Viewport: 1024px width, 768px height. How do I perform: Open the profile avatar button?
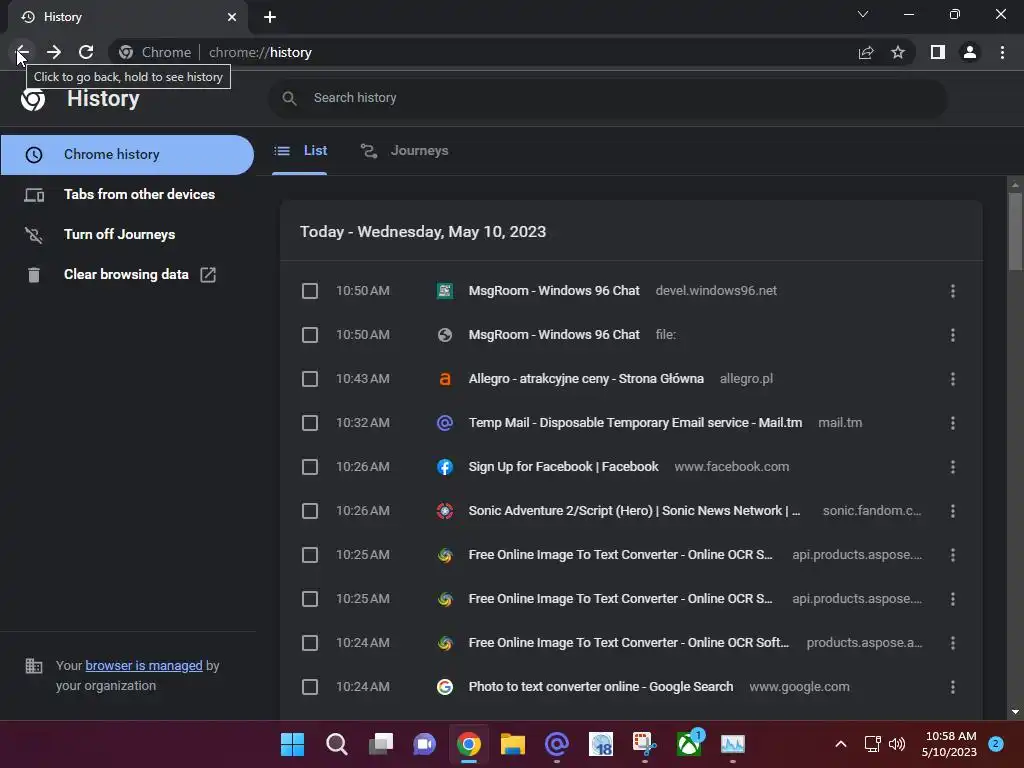click(970, 52)
